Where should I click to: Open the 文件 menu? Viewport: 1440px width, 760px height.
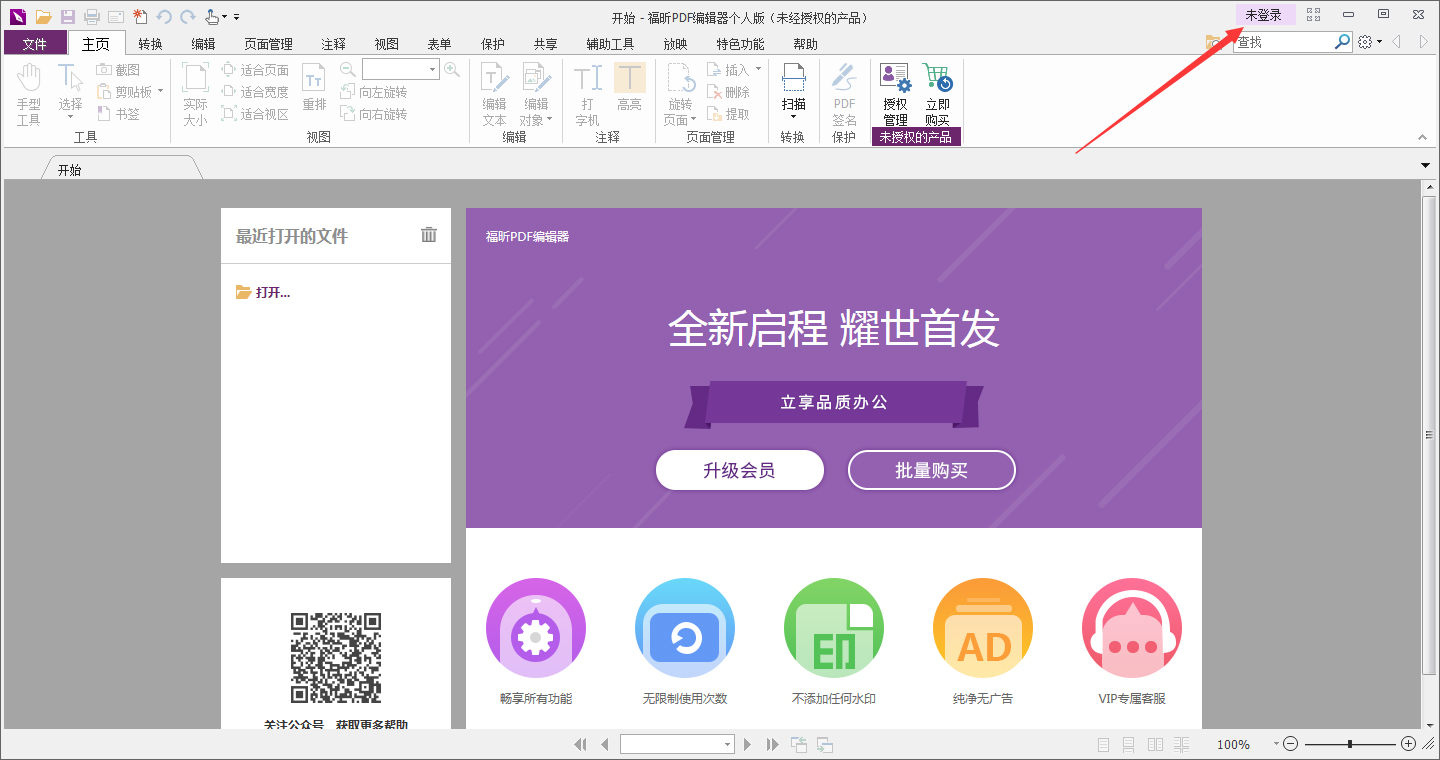pos(35,43)
